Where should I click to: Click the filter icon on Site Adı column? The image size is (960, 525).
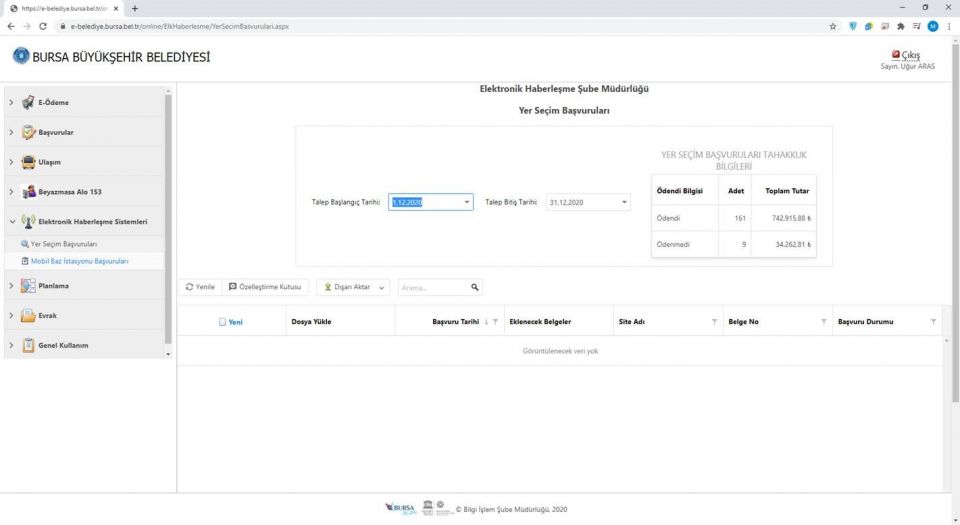tap(714, 322)
